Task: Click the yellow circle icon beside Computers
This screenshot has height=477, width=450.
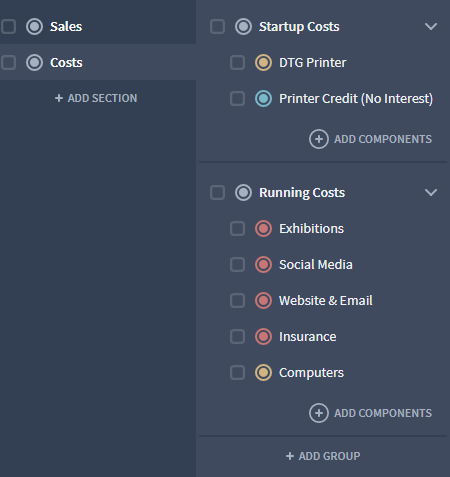Action: tap(263, 373)
